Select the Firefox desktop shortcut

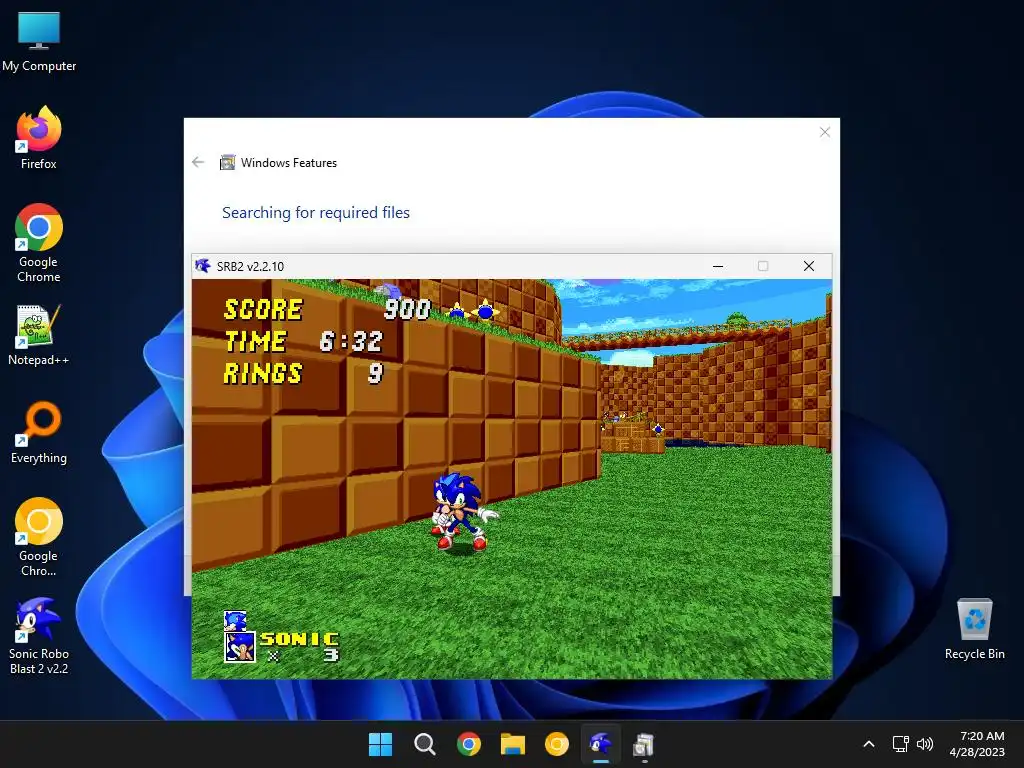[39, 138]
